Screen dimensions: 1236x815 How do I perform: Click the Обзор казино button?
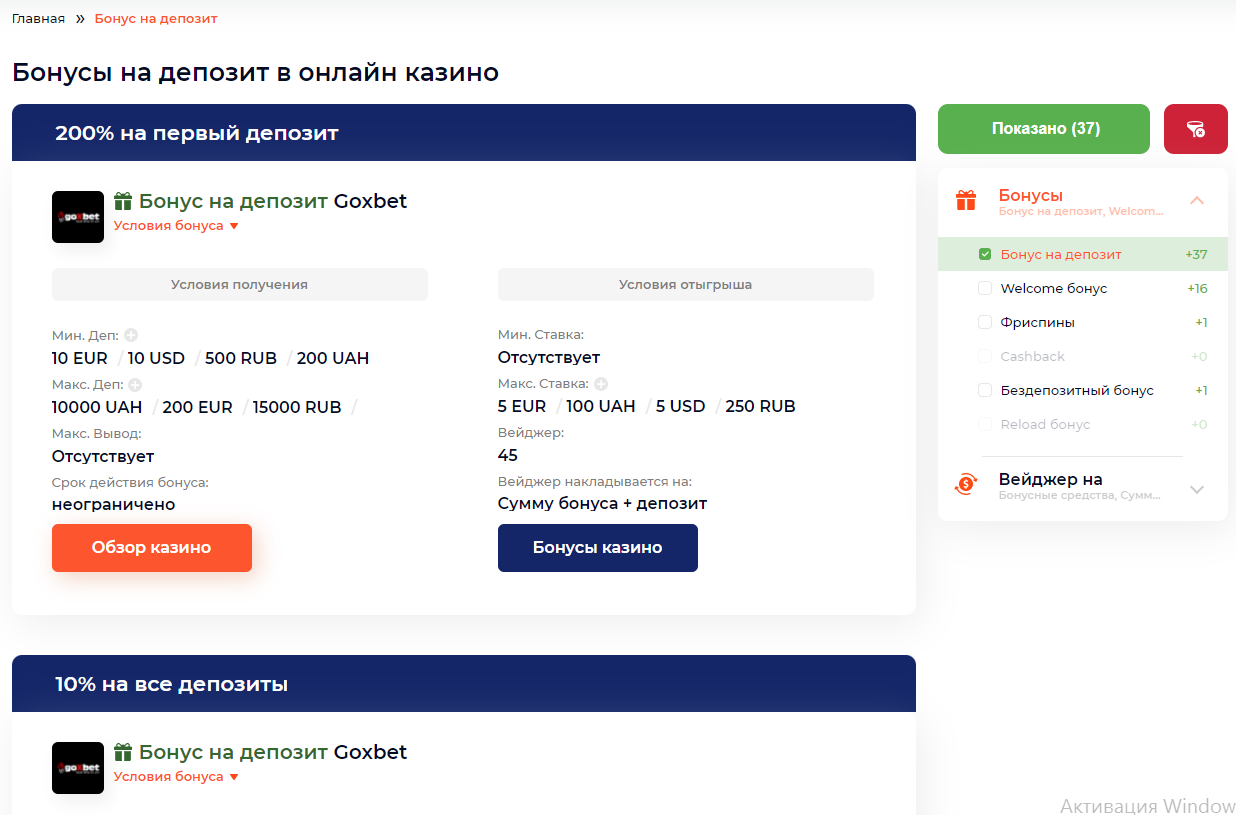(152, 548)
